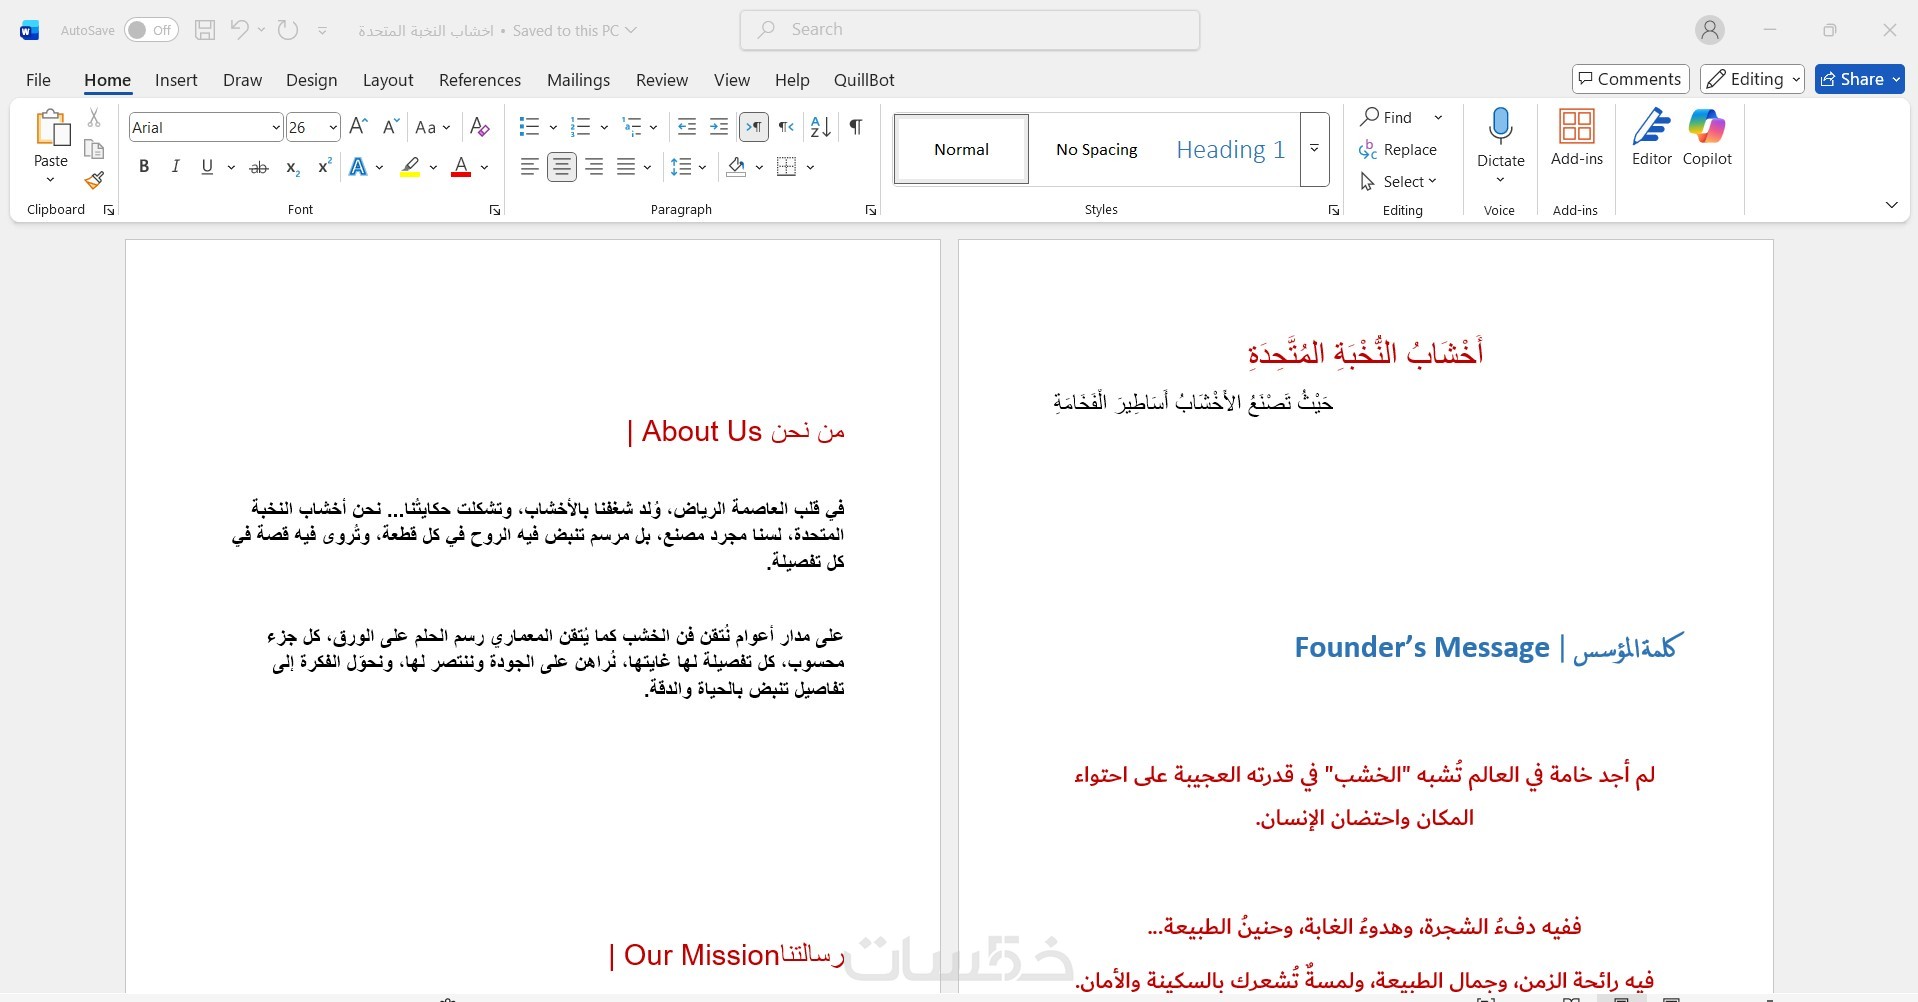Viewport: 1918px width, 1002px height.
Task: Increase indent of the paragraph
Action: point(719,127)
